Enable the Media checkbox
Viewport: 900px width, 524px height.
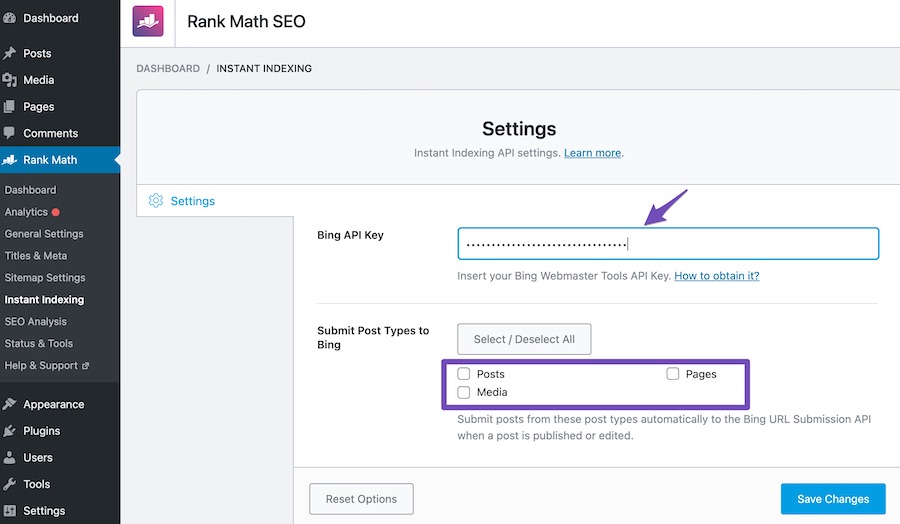(464, 392)
